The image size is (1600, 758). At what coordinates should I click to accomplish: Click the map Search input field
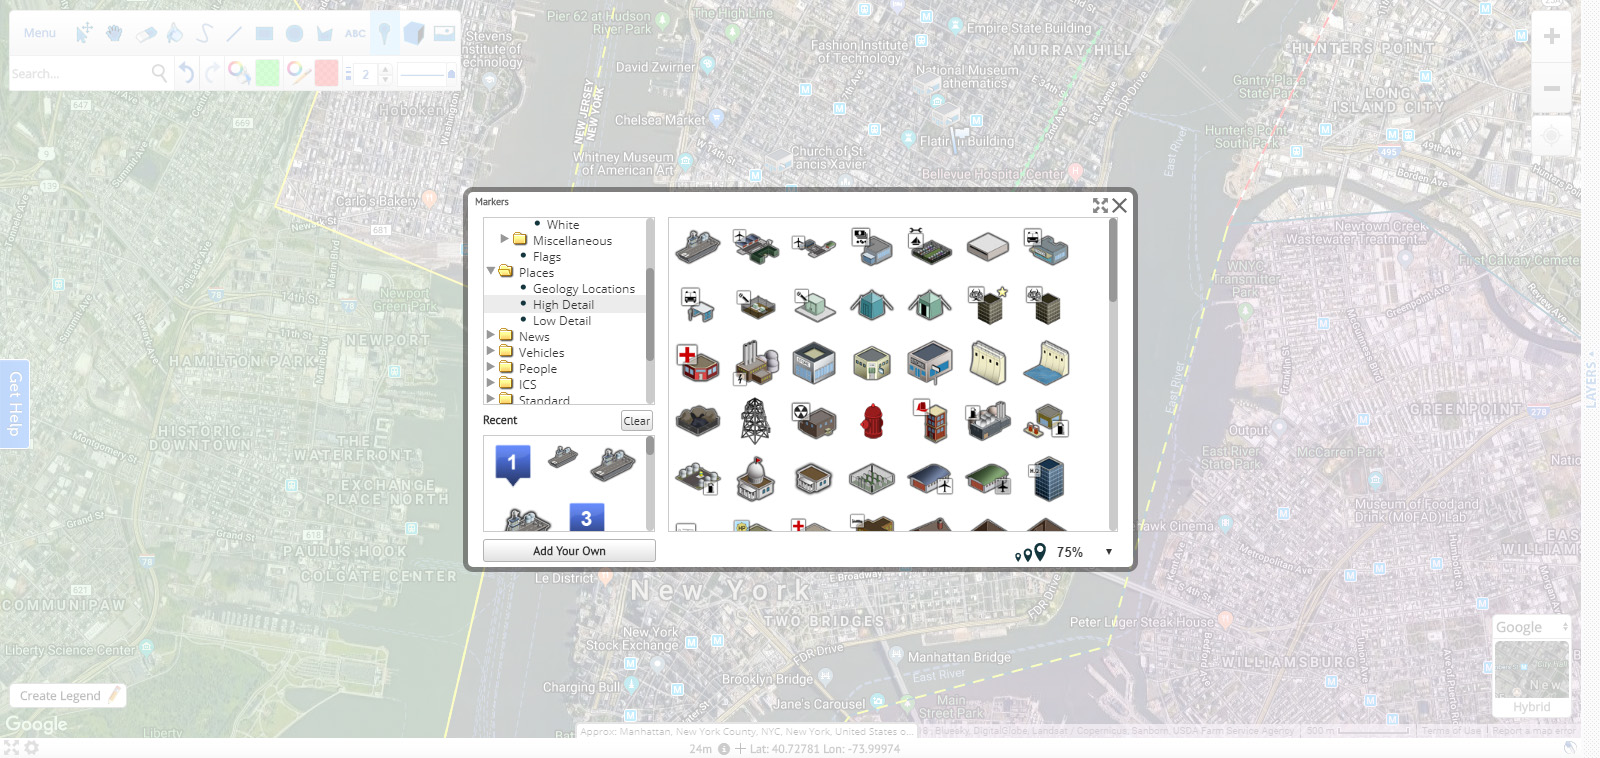coord(78,74)
